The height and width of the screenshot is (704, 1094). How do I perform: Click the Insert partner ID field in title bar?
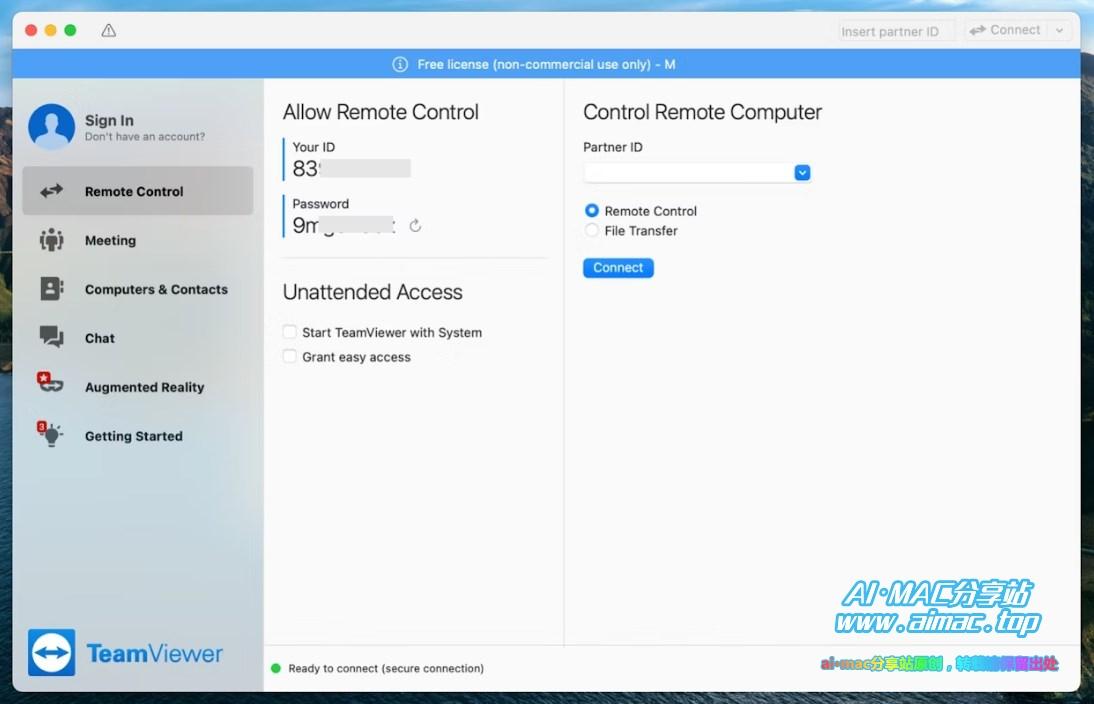tap(896, 31)
